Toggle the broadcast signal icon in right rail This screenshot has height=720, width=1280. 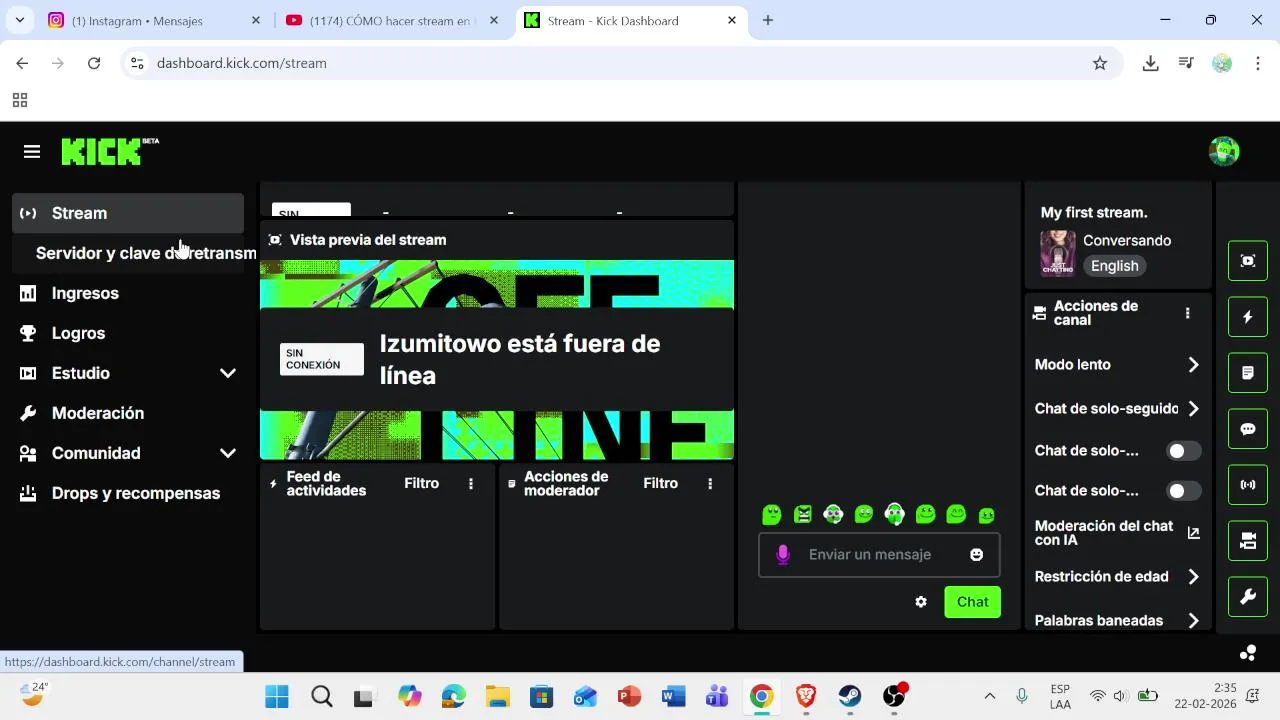click(x=1248, y=485)
